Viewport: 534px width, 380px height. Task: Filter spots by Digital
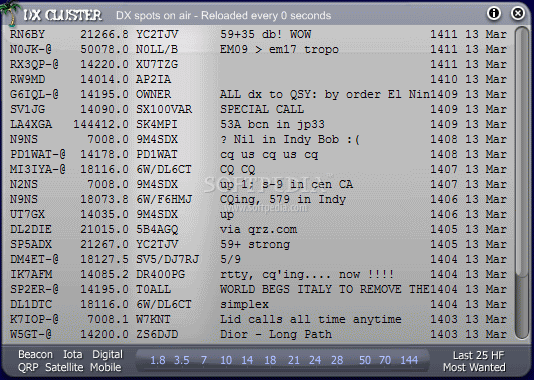107,354
